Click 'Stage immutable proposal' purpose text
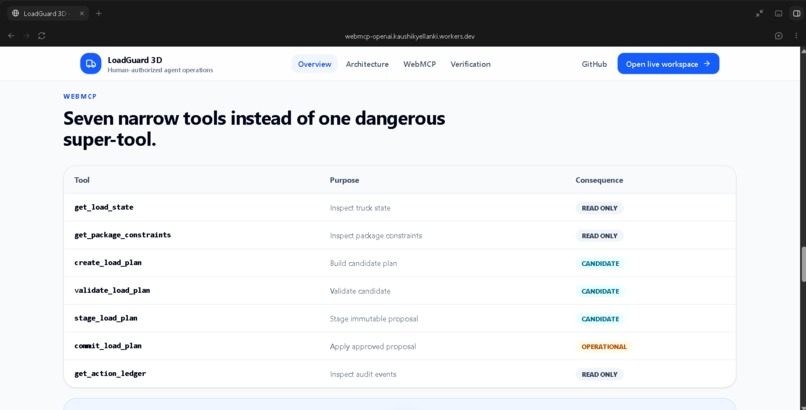 (374, 319)
